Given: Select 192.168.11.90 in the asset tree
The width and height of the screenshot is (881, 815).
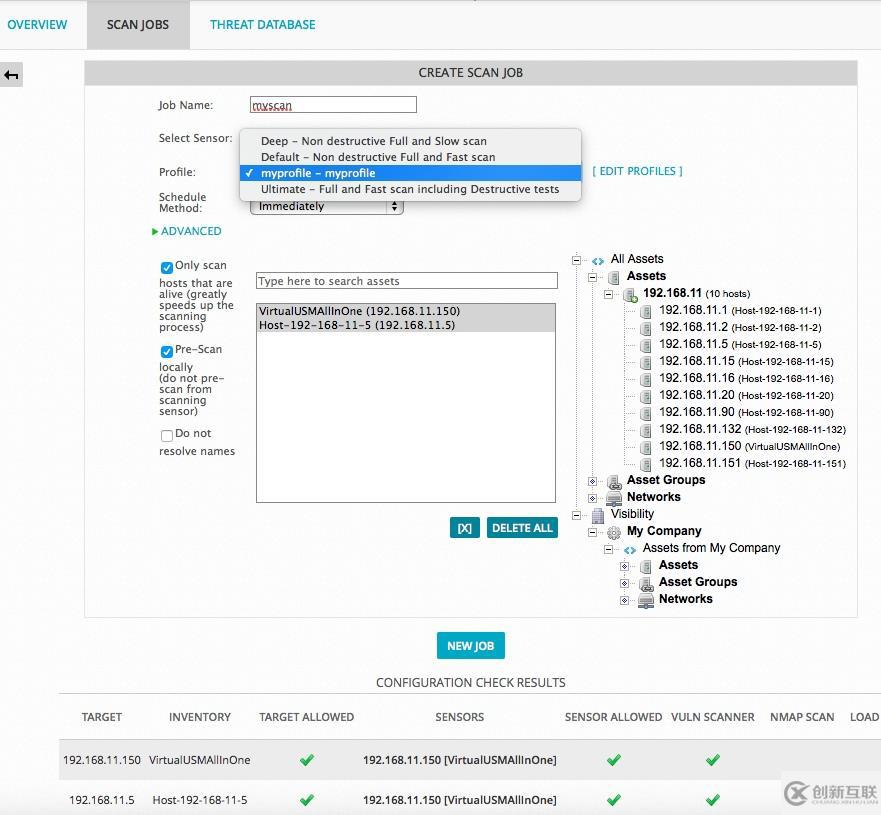Looking at the screenshot, I should pos(746,412).
